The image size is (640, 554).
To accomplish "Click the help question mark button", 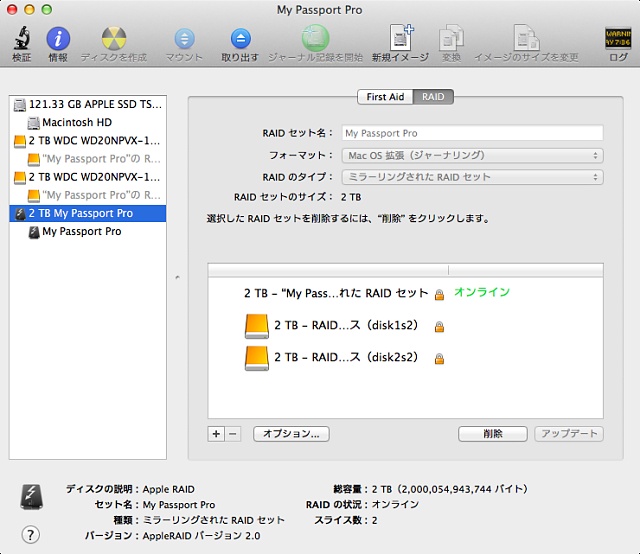I will point(31,534).
